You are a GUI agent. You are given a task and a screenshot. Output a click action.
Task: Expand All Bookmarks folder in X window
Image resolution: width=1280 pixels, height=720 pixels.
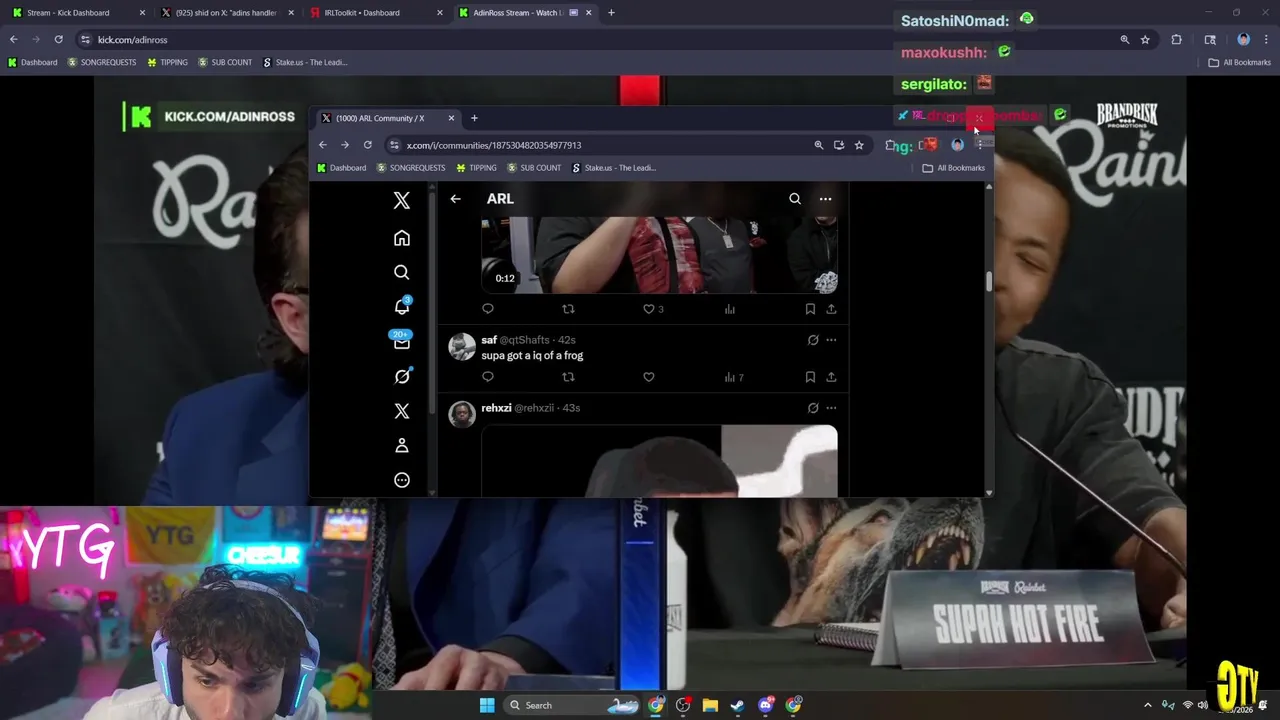(954, 168)
